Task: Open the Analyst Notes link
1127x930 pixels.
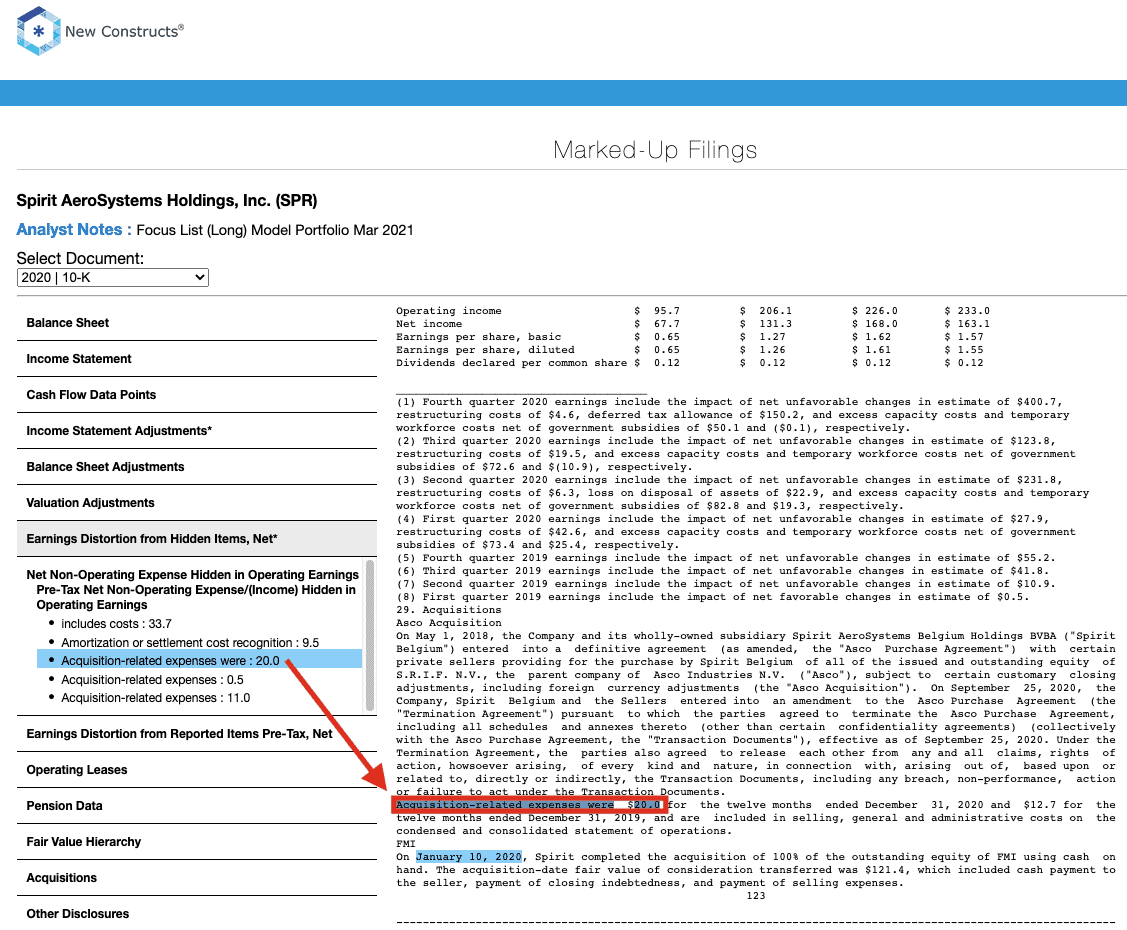Action: coord(74,229)
